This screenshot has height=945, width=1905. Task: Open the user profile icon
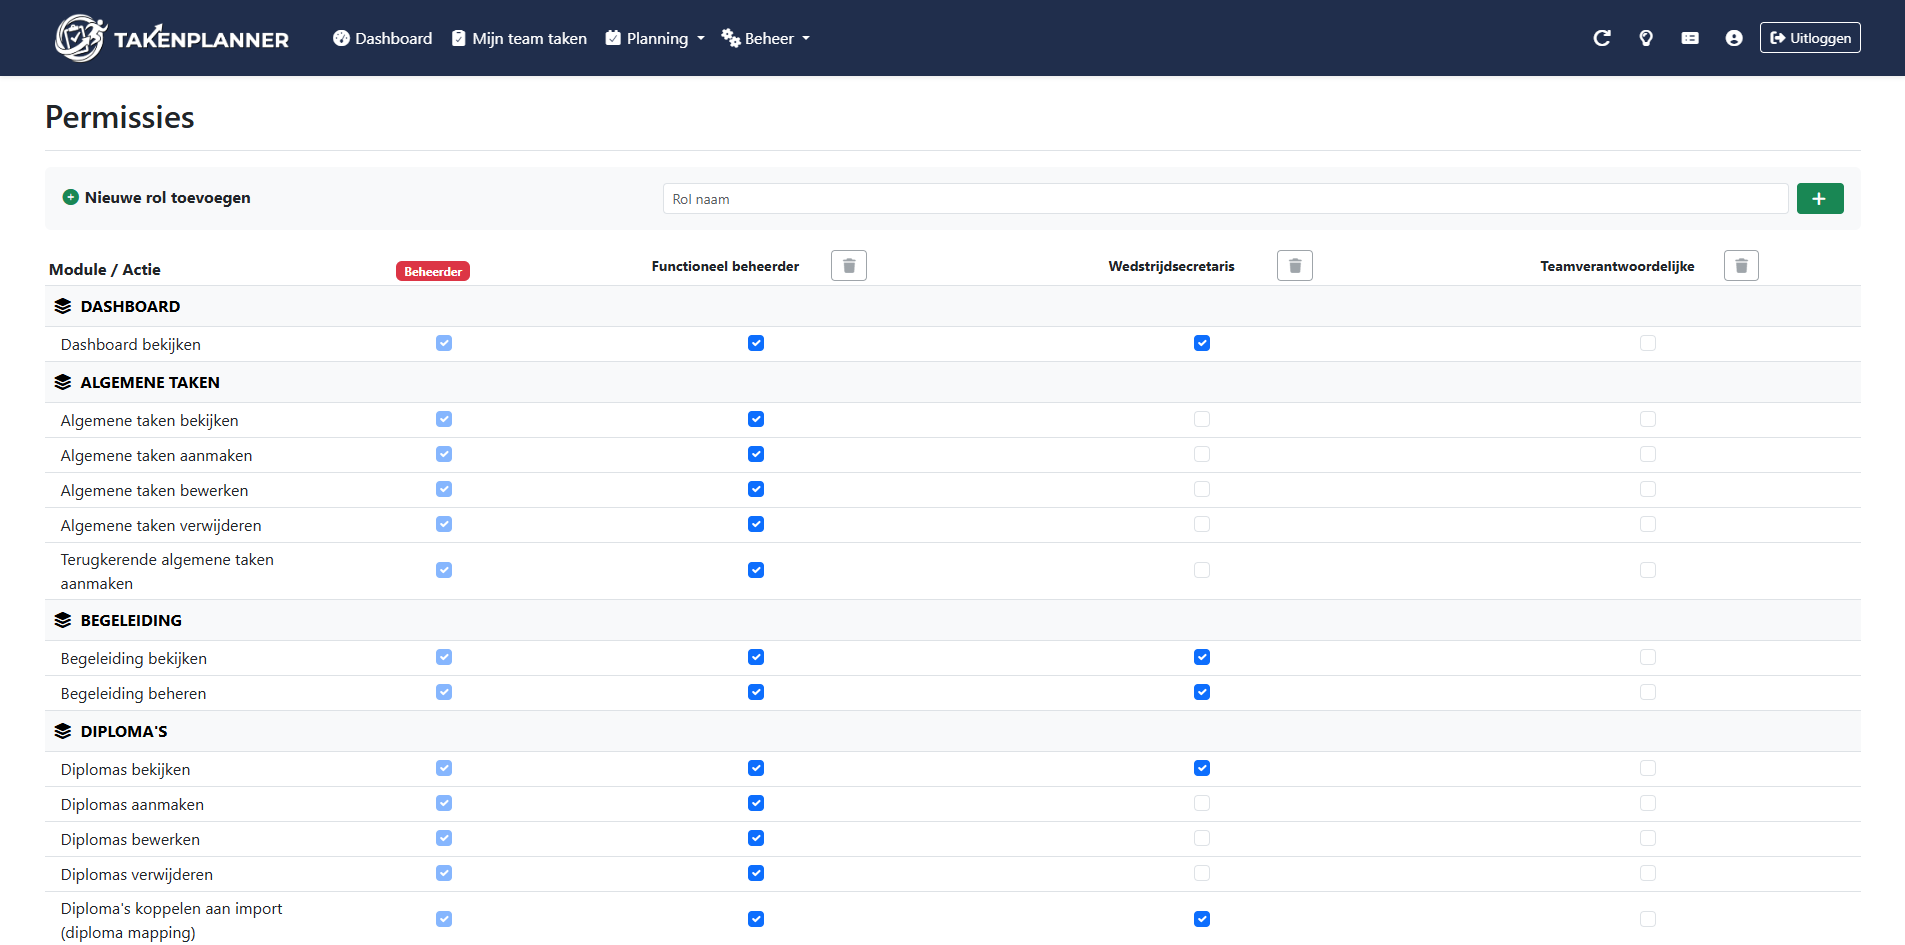point(1733,37)
